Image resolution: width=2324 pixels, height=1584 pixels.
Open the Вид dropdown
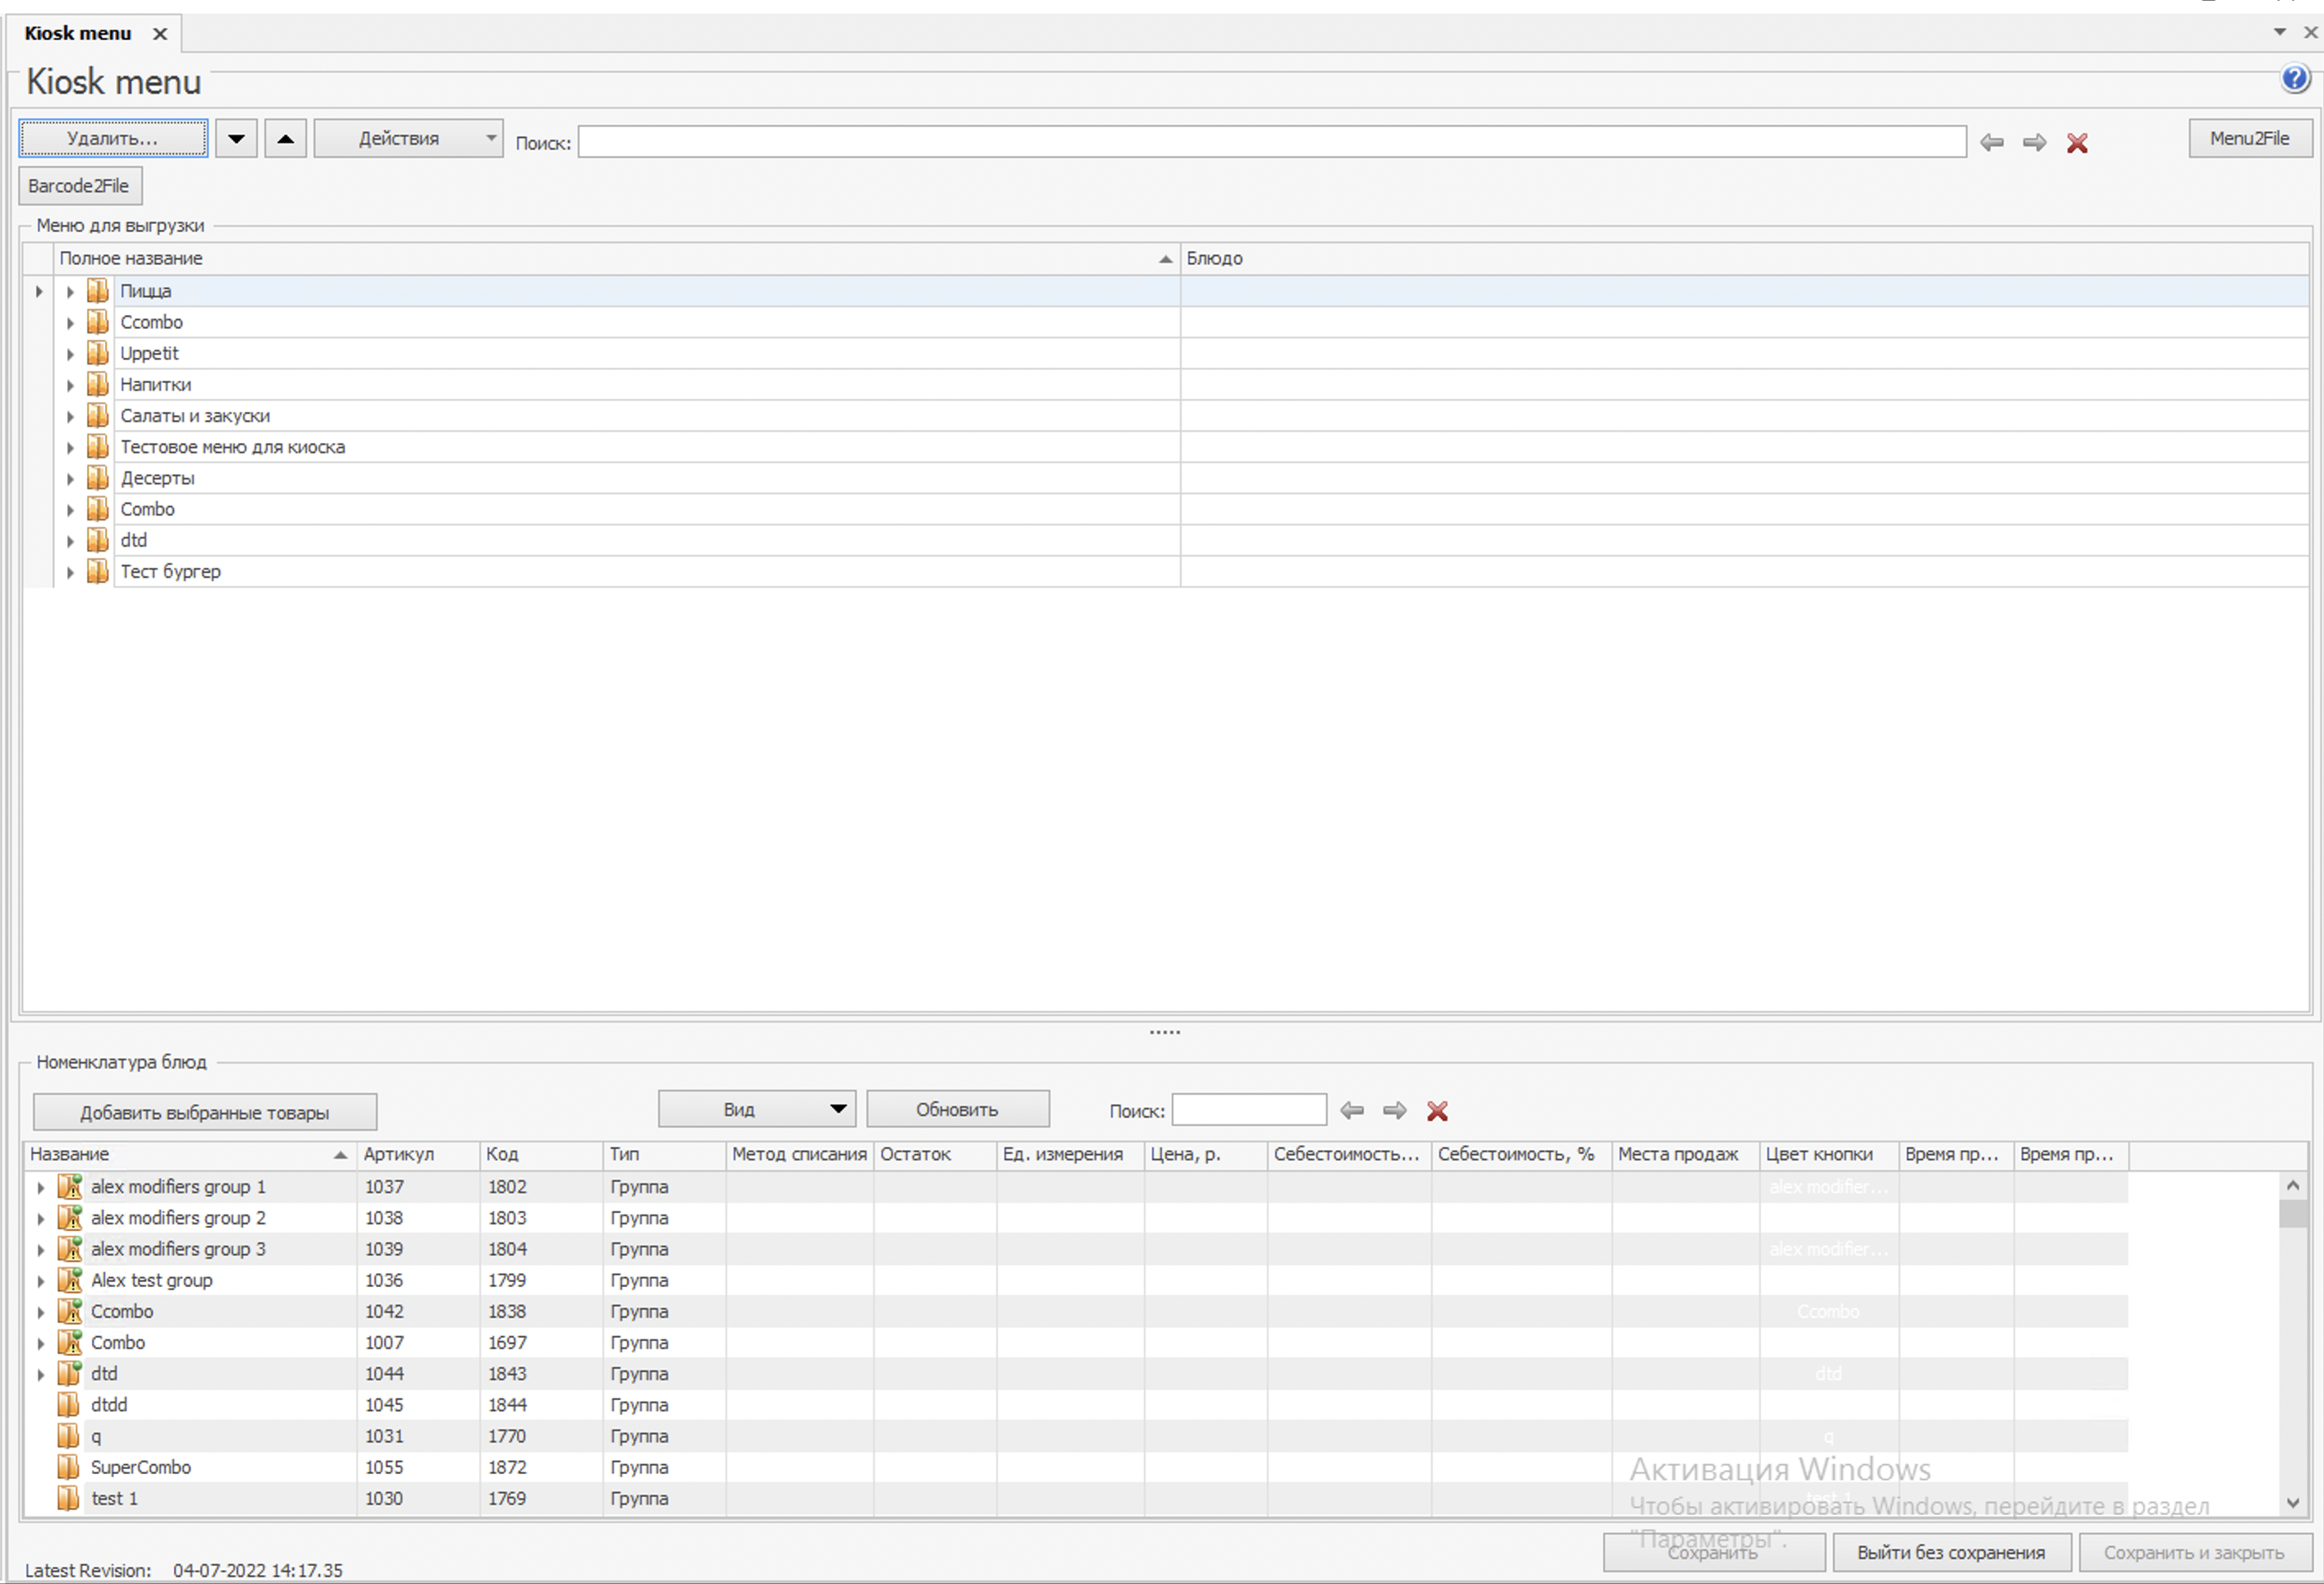coord(756,1109)
